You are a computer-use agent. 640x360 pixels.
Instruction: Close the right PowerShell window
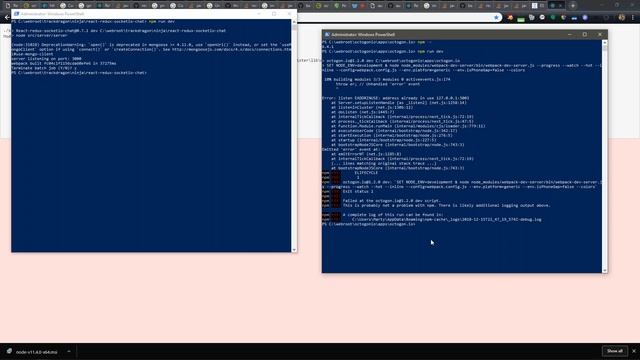[x=600, y=35]
